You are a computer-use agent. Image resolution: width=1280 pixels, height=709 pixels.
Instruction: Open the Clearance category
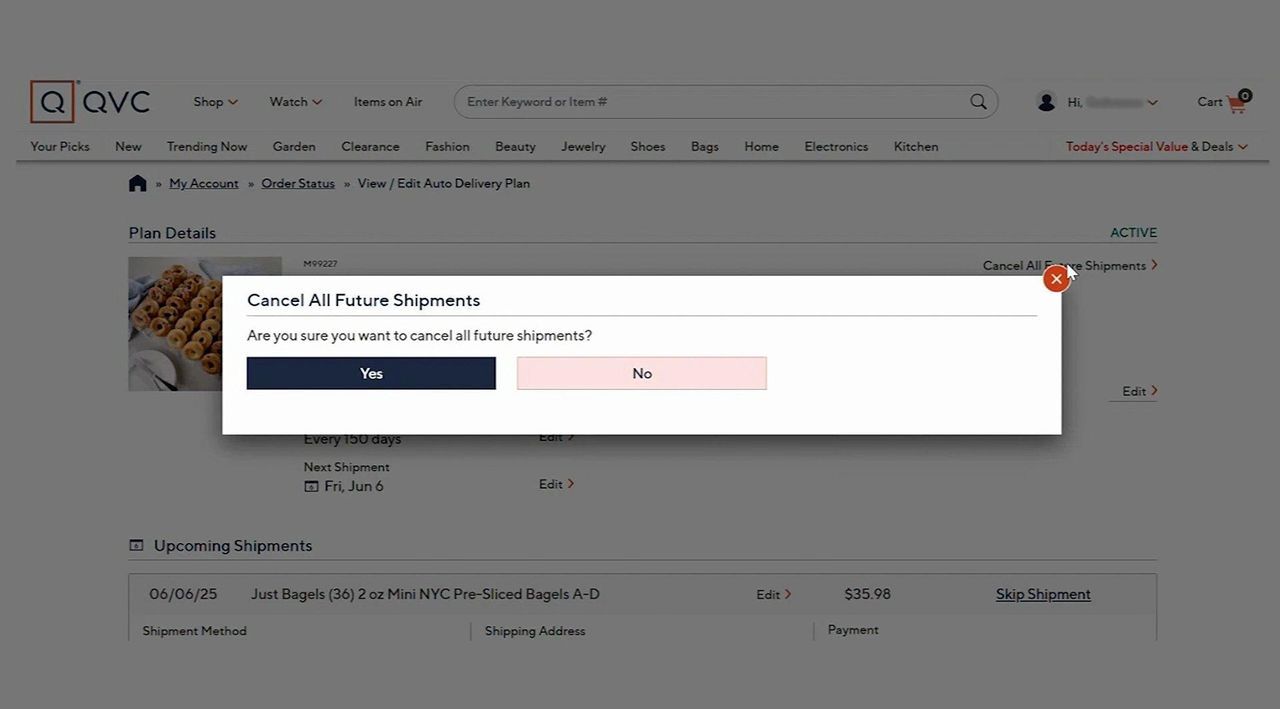pyautogui.click(x=370, y=146)
